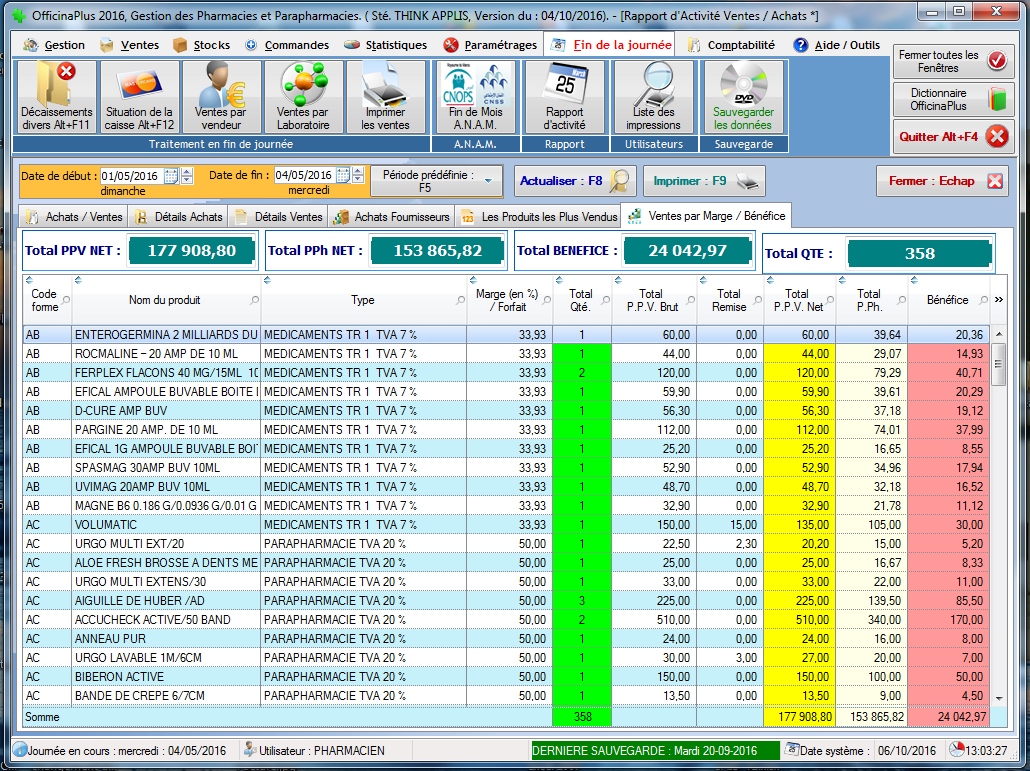Open Situation de la caisse

pyautogui.click(x=139, y=97)
